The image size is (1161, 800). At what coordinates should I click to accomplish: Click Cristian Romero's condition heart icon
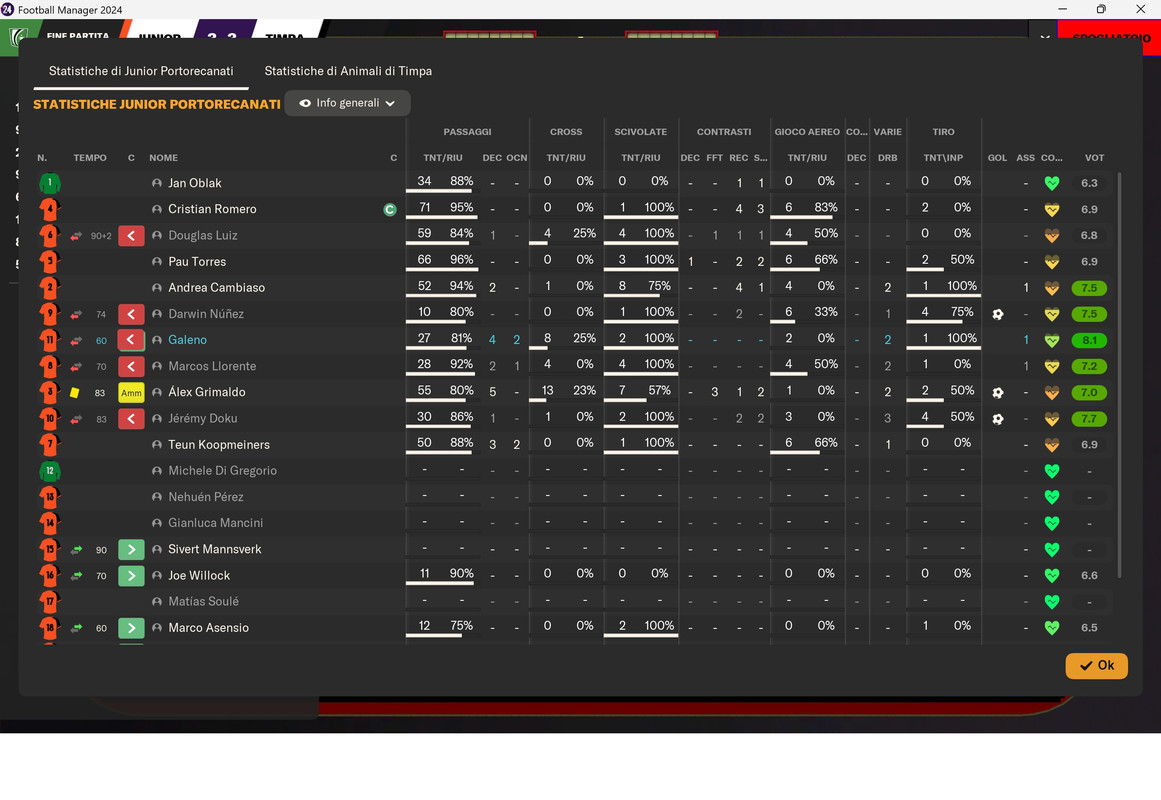coord(1051,210)
